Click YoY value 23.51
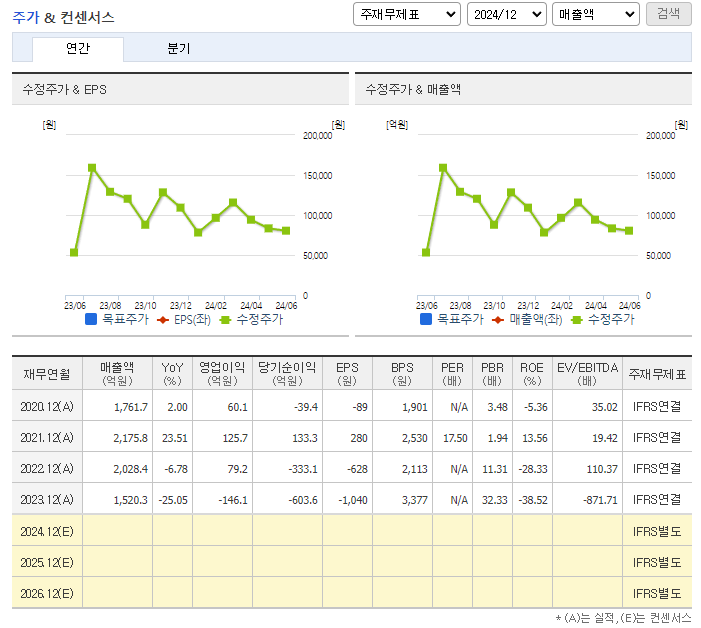The height and width of the screenshot is (628, 701). coord(175,438)
